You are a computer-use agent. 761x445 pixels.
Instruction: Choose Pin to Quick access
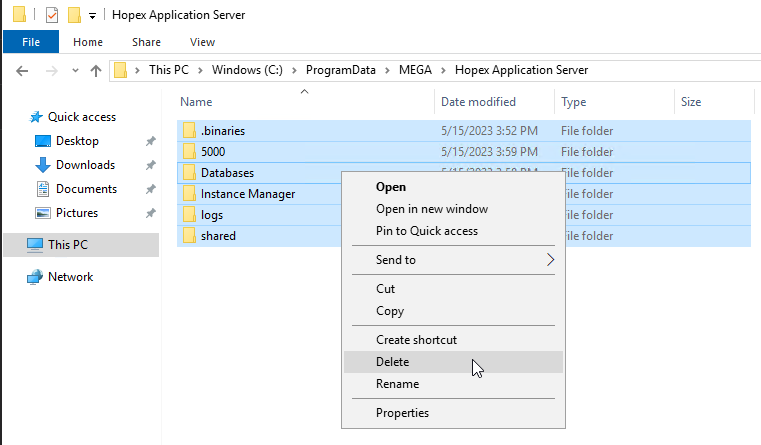[453, 231]
